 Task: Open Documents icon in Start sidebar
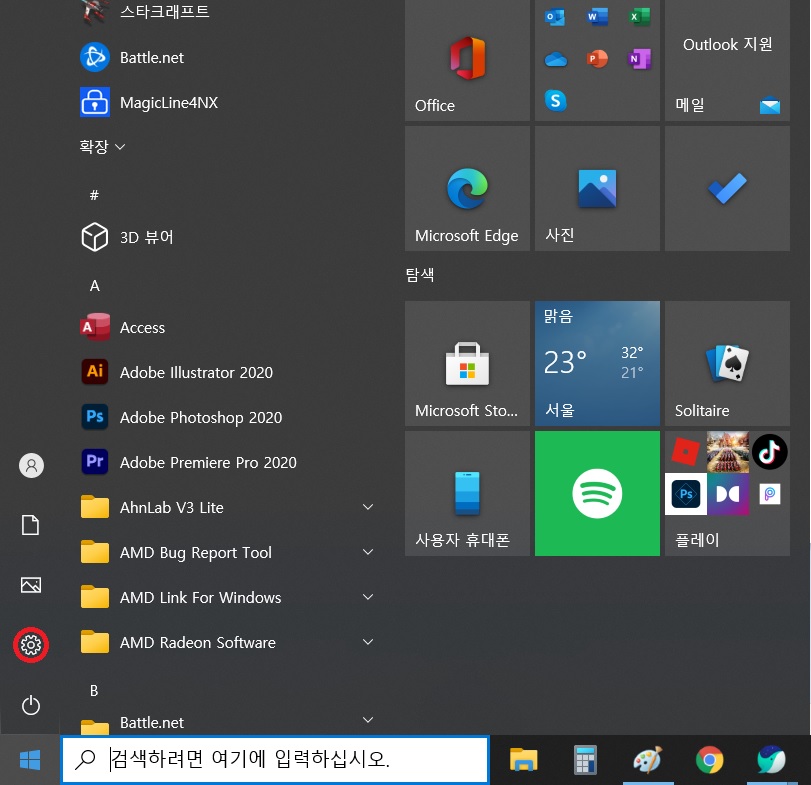(31, 525)
